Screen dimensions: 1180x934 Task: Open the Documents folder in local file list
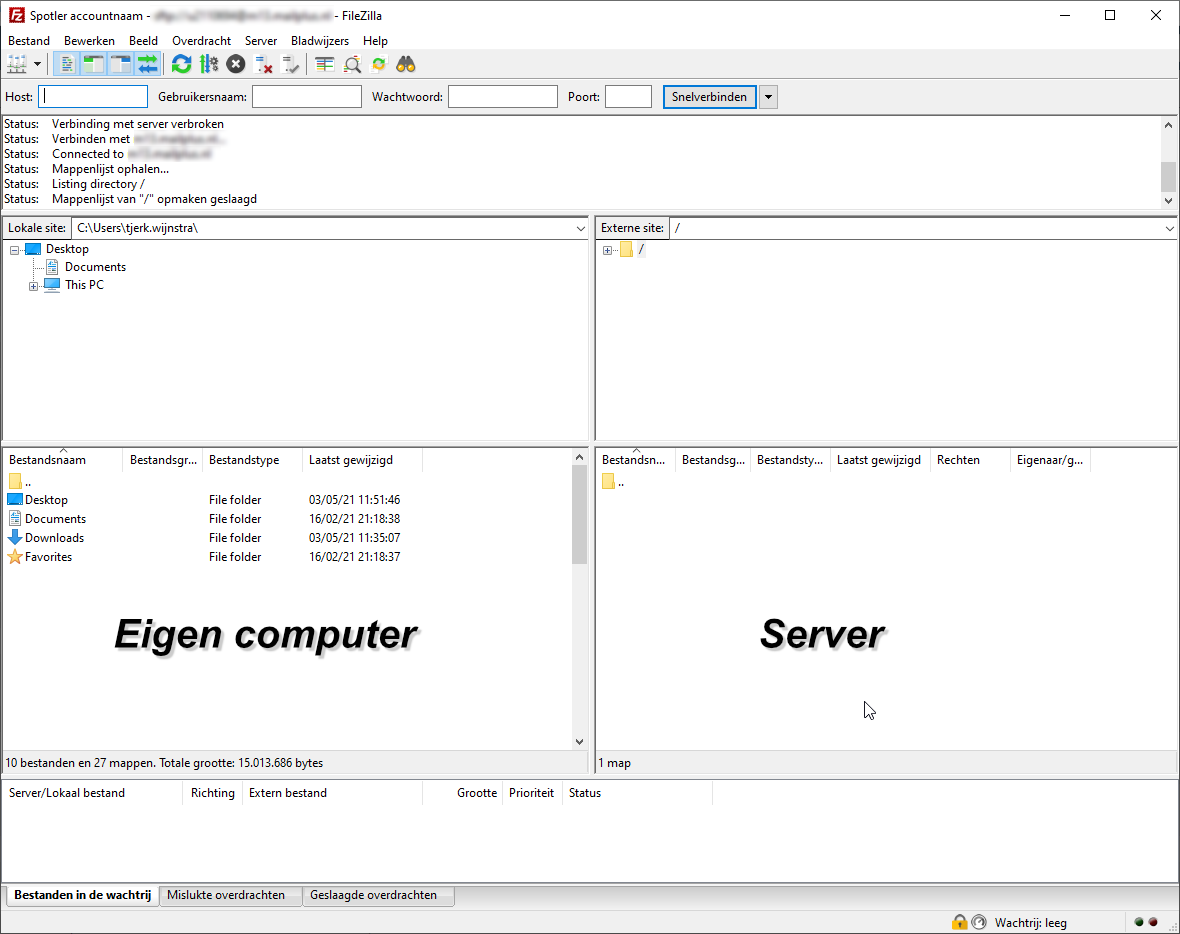pos(54,518)
